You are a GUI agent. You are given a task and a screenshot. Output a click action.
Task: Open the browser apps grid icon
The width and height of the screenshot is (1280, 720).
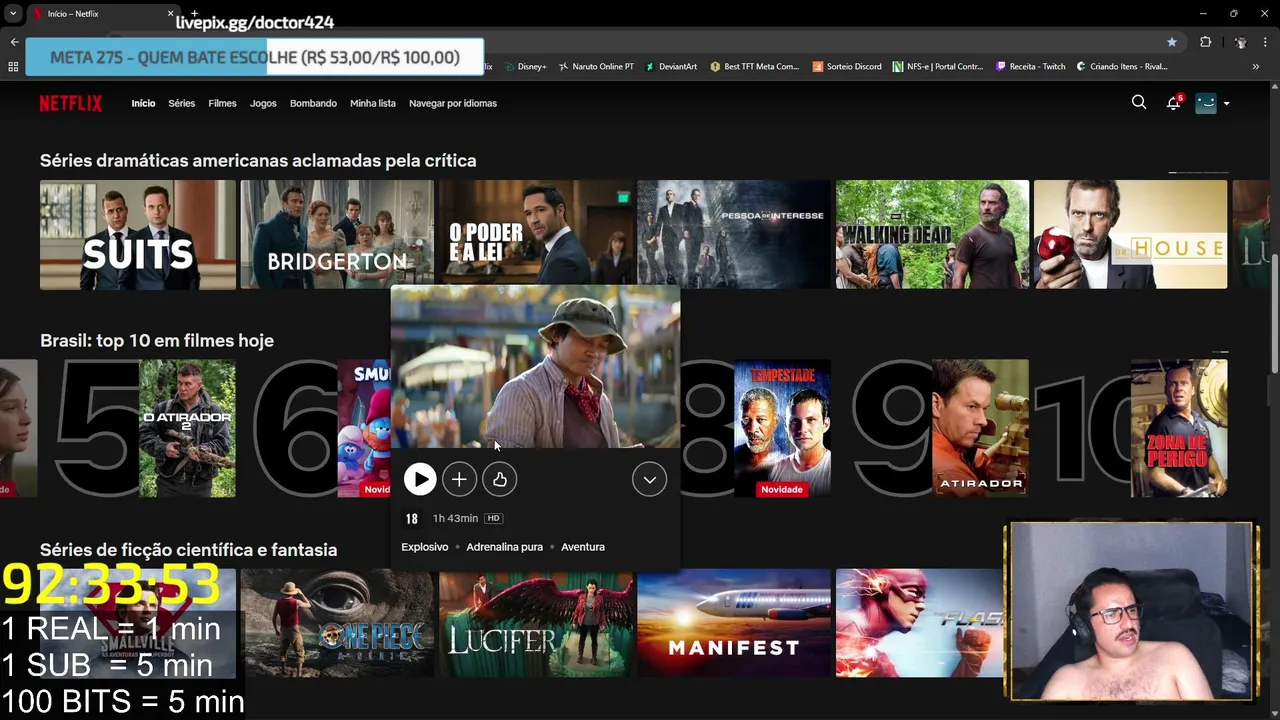point(13,66)
